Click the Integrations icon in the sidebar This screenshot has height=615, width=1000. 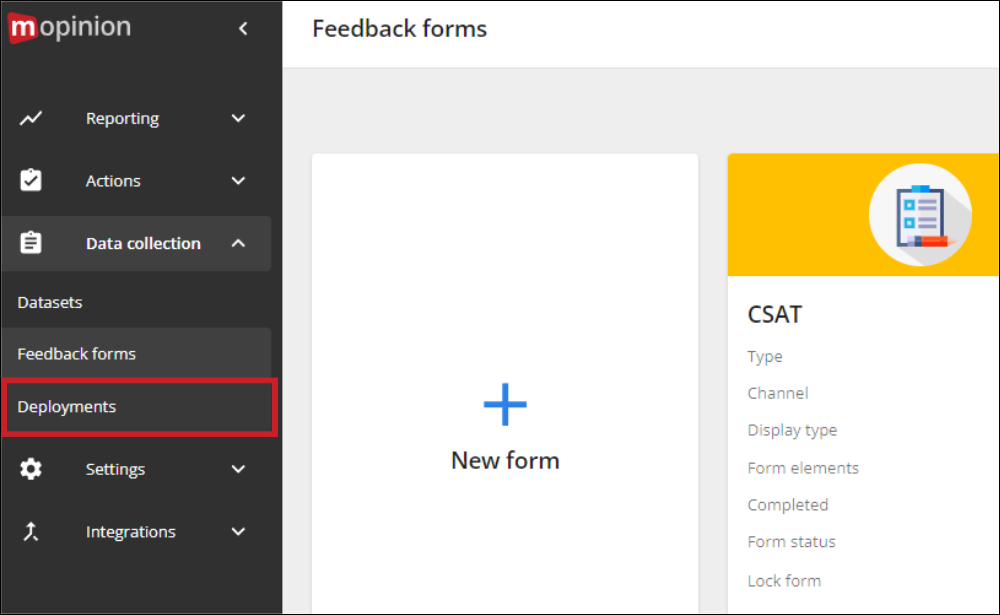[30, 531]
